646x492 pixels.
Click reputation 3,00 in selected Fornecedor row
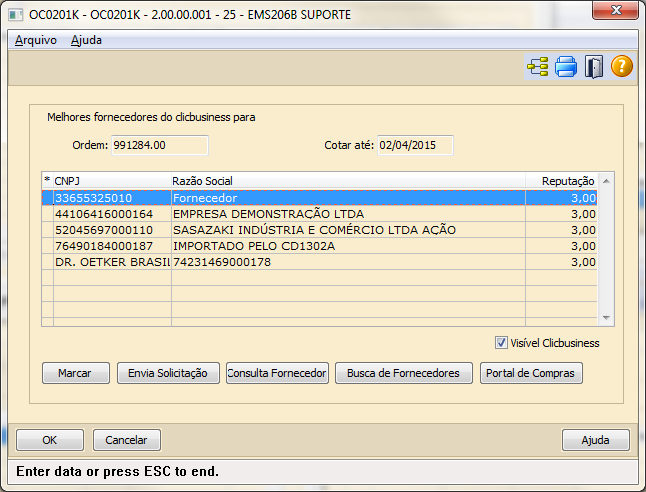561,198
